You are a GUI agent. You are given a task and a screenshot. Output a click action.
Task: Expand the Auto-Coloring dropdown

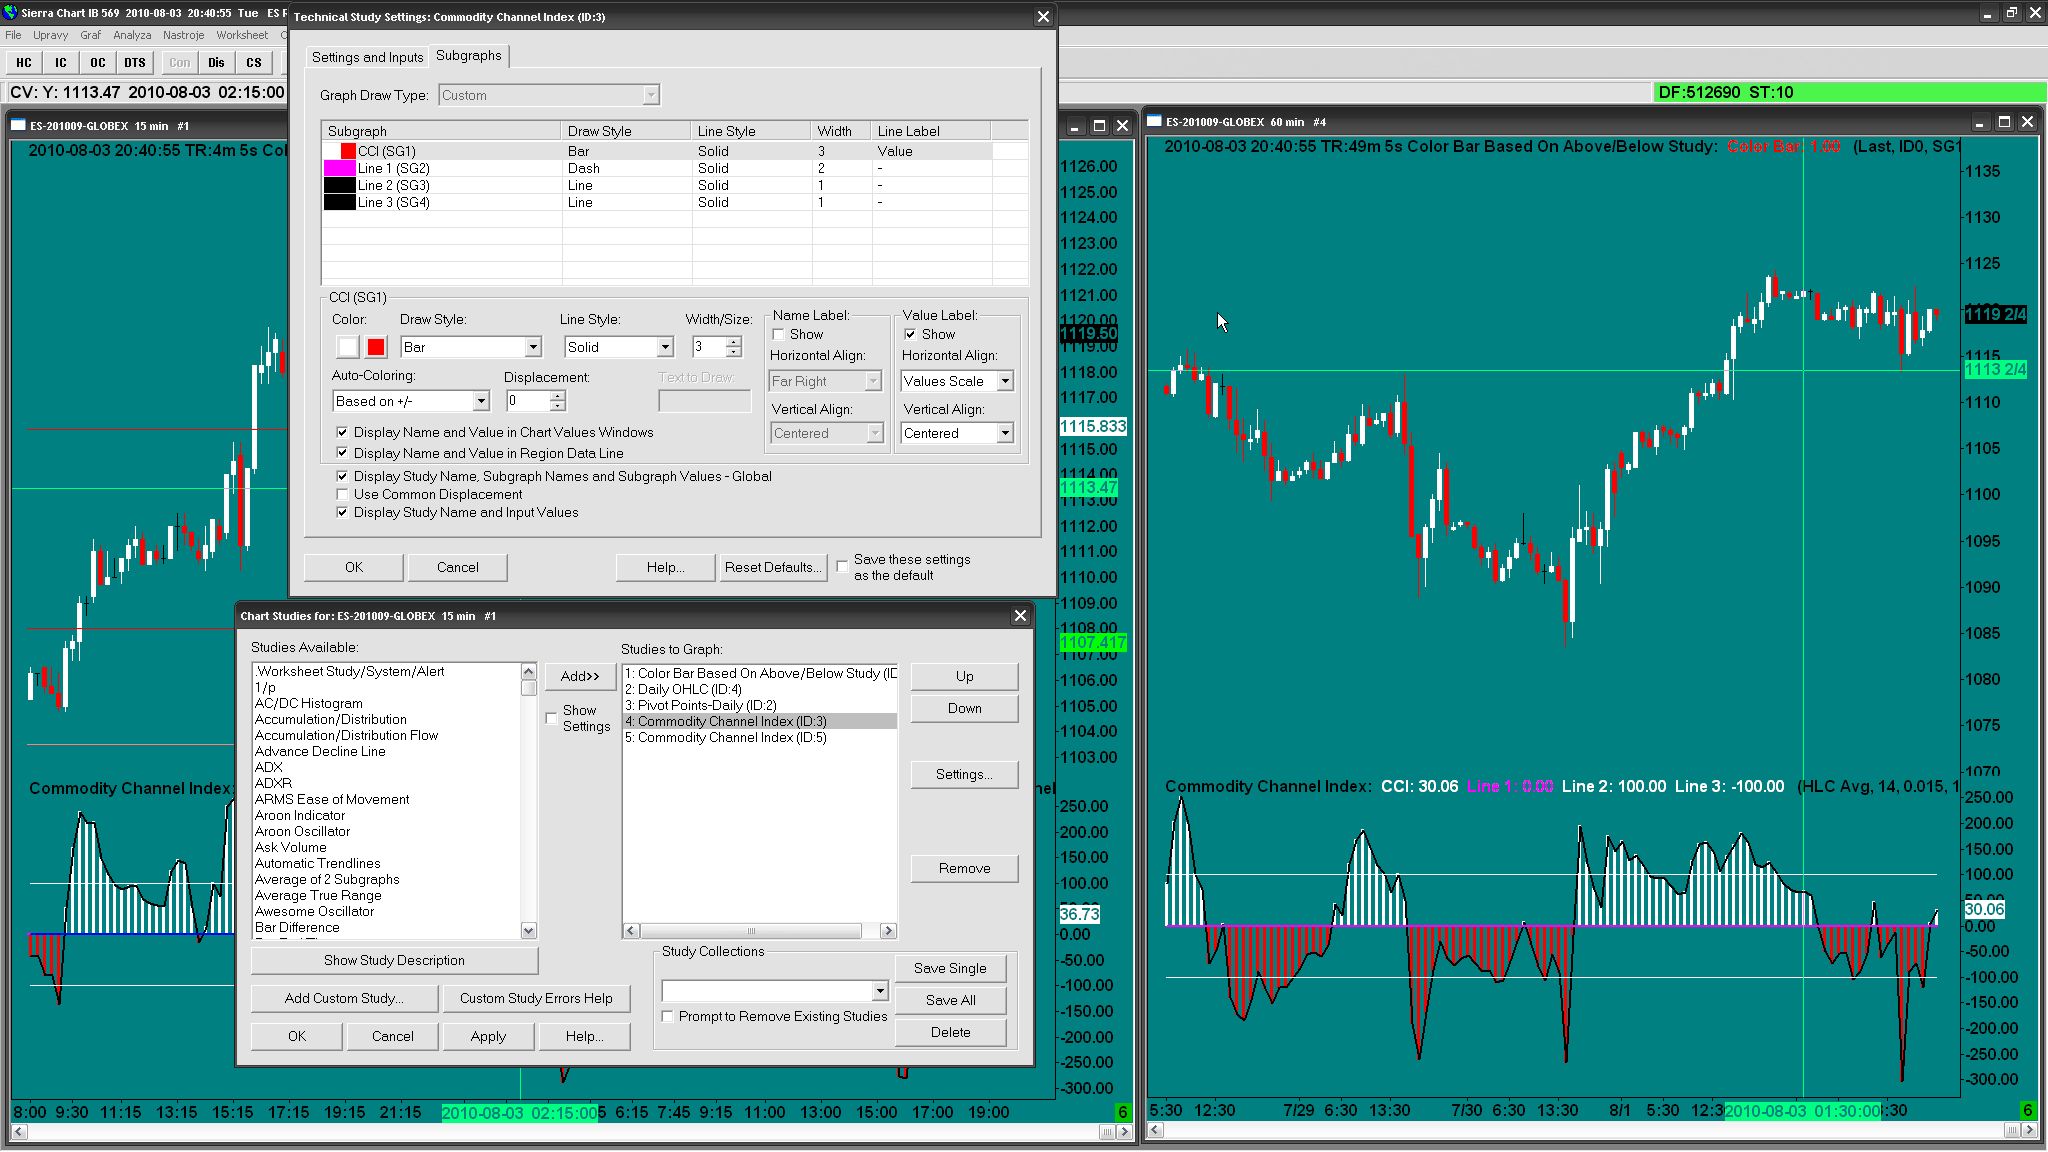point(480,401)
